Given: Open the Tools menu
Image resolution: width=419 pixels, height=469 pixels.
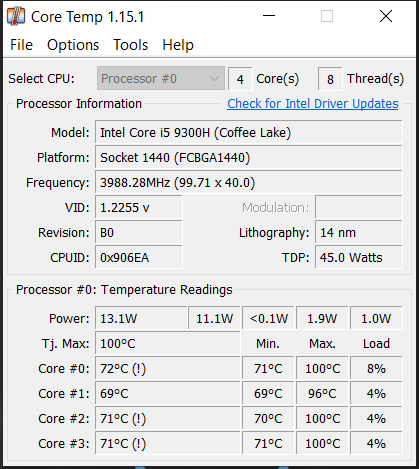Looking at the screenshot, I should pyautogui.click(x=130, y=45).
